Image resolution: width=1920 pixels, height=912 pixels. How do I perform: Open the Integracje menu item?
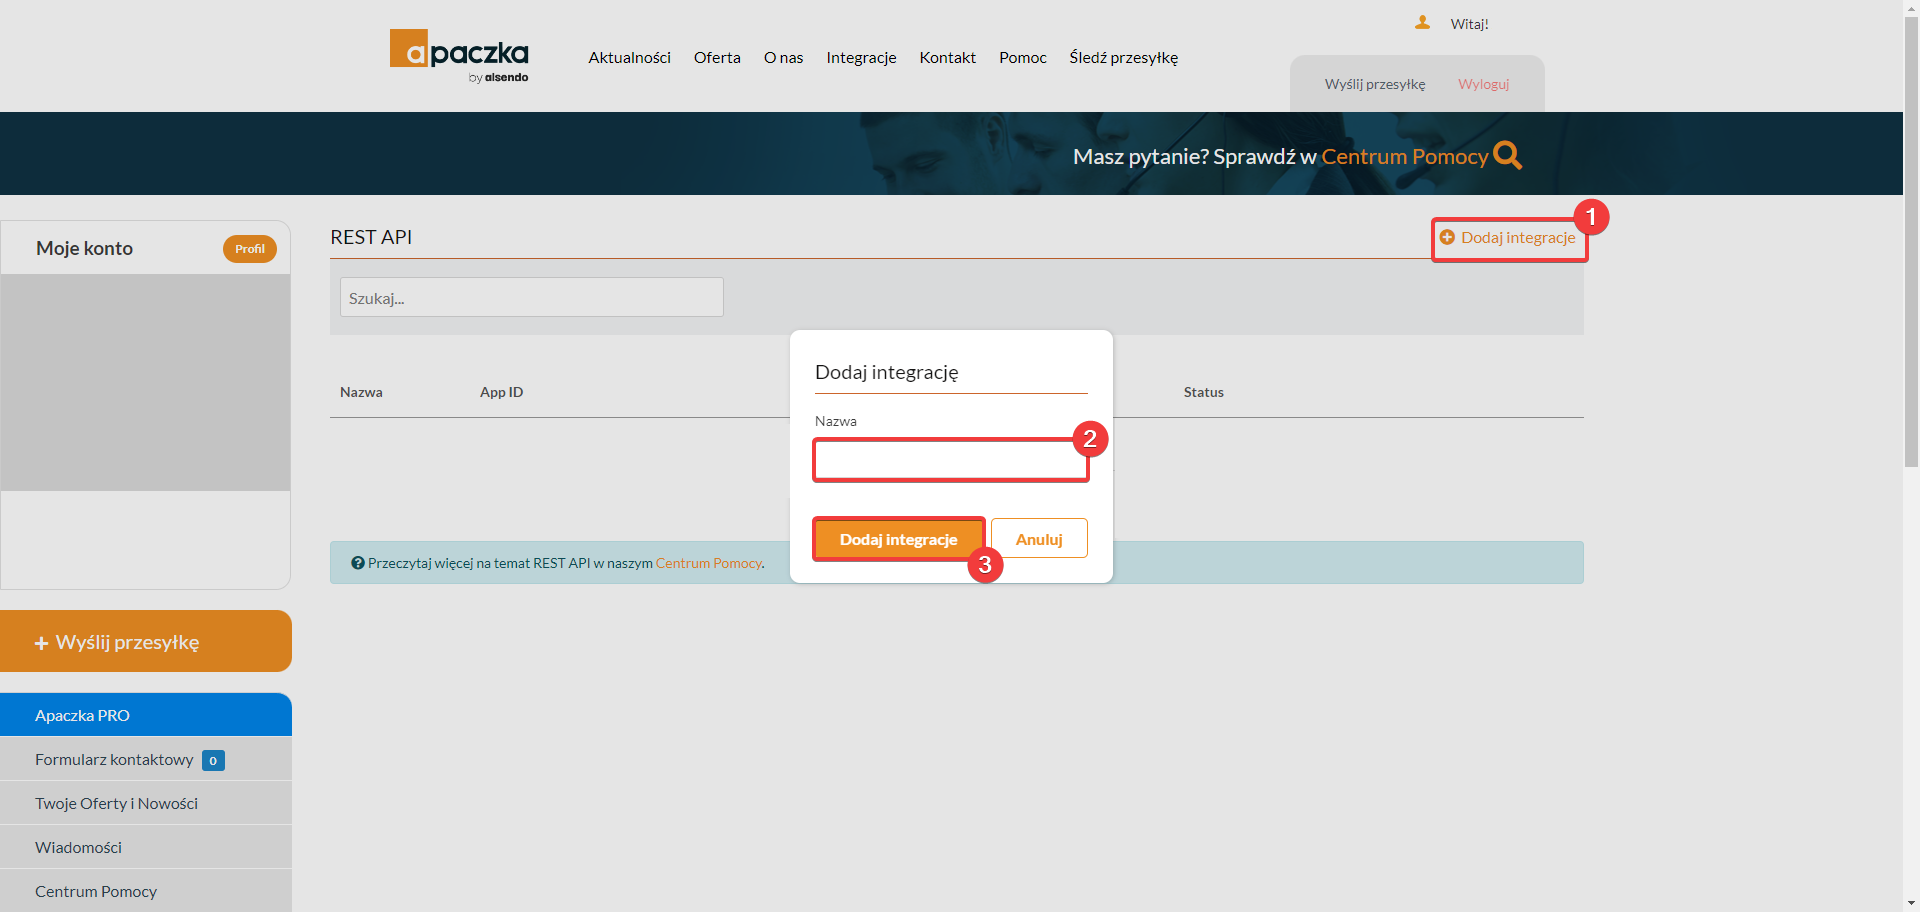tap(860, 57)
